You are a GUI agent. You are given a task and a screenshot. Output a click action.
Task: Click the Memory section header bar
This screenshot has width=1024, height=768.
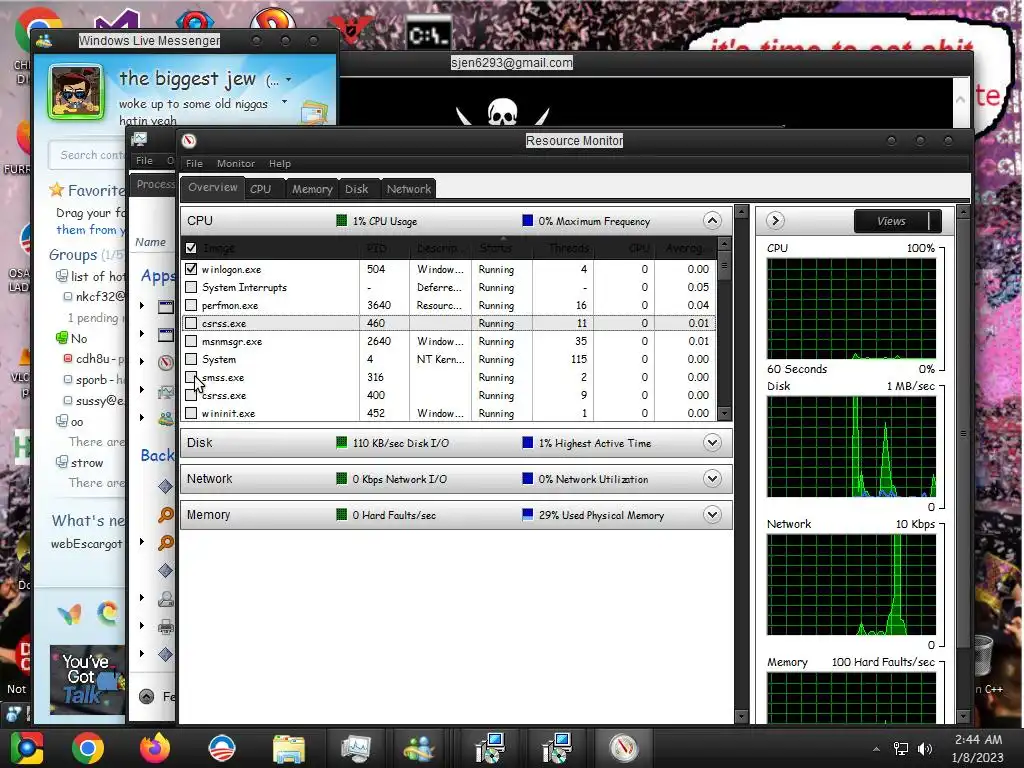[456, 515]
